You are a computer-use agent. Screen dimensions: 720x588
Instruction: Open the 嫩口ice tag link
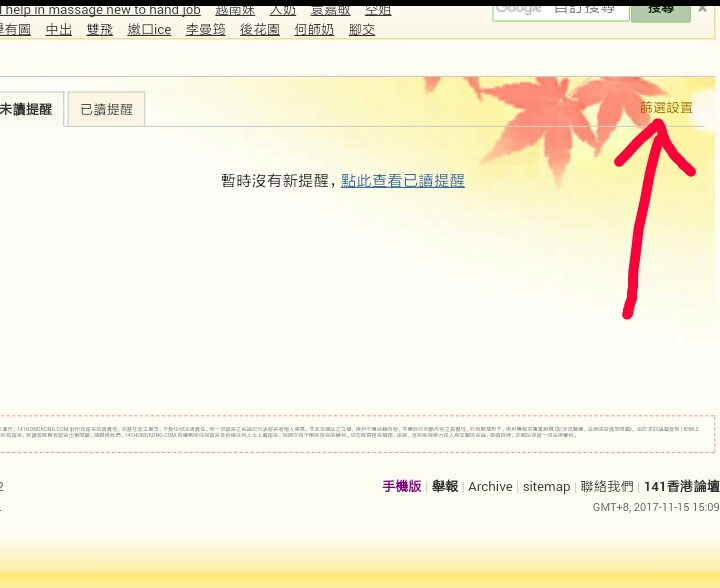[149, 30]
